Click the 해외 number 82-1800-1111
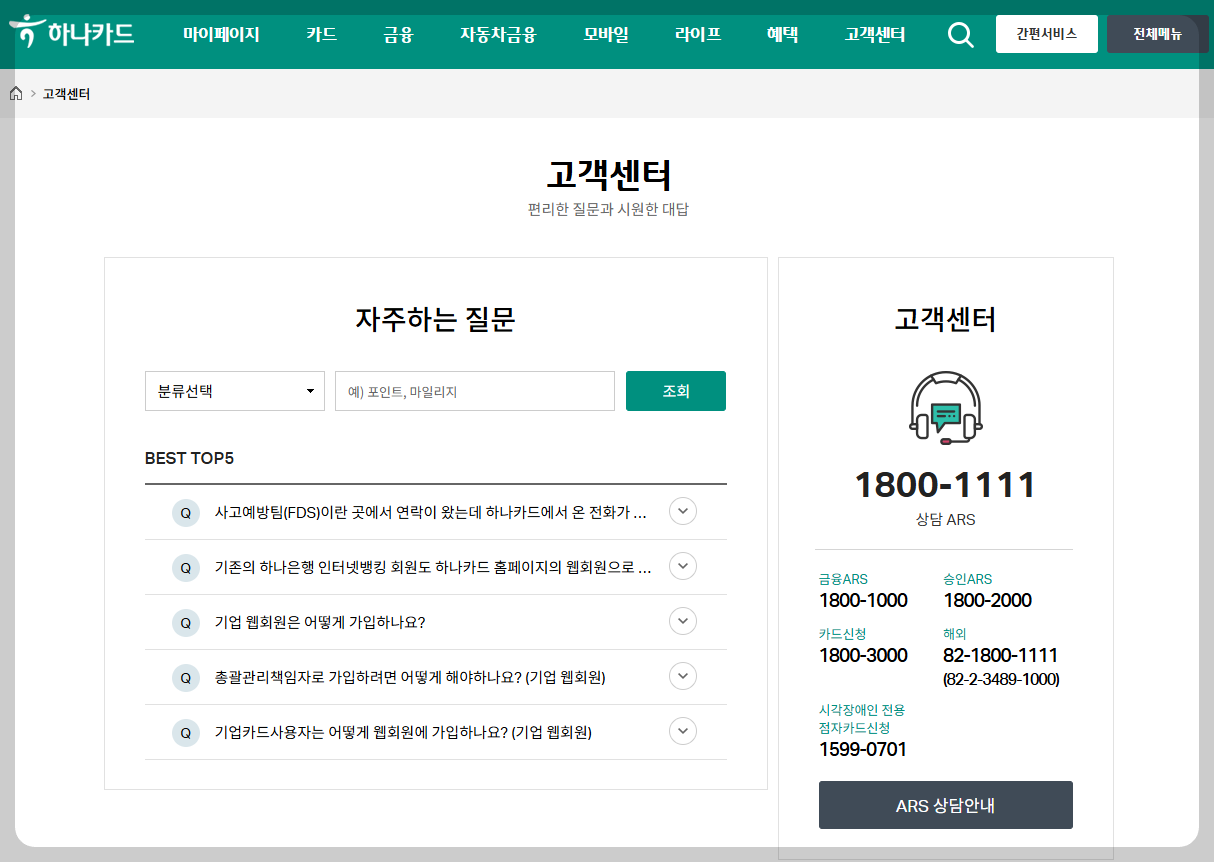Image resolution: width=1214 pixels, height=862 pixels. pyautogui.click(x=1001, y=655)
